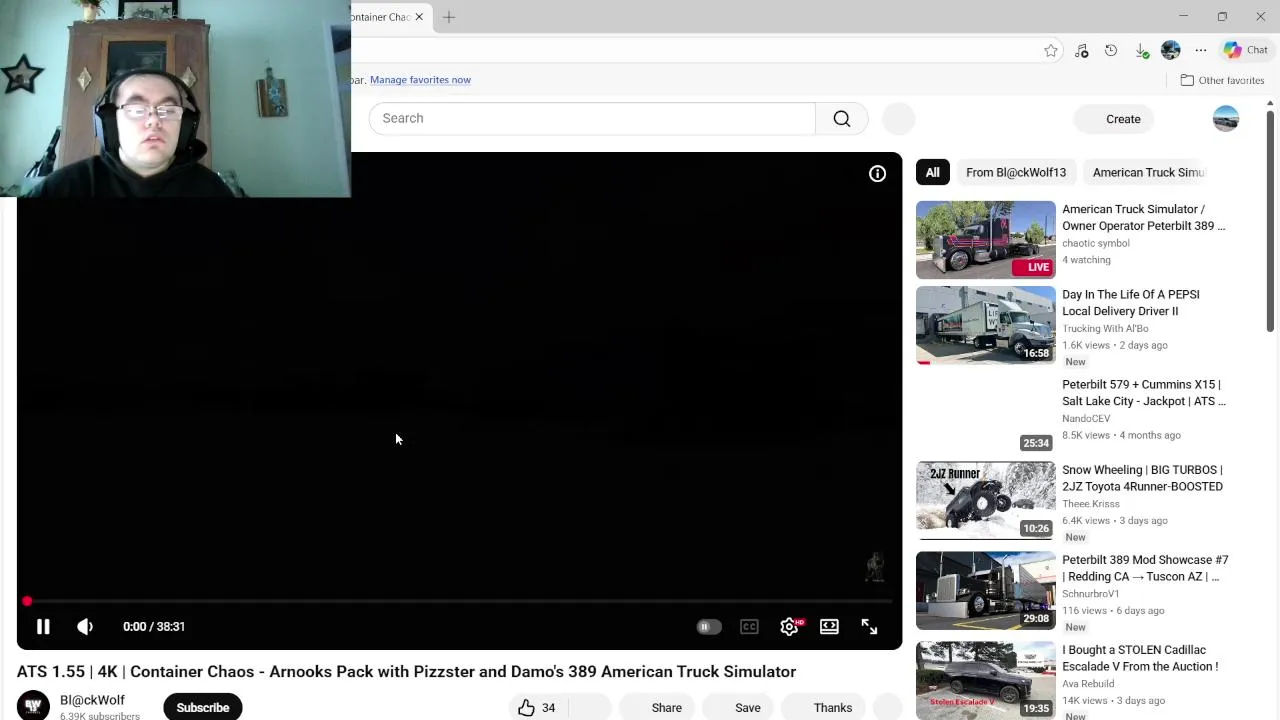Screen dimensions: 1280x720
Task: Open the Snow Wheeling 2JZ Runner thumbnail
Action: coord(985,500)
